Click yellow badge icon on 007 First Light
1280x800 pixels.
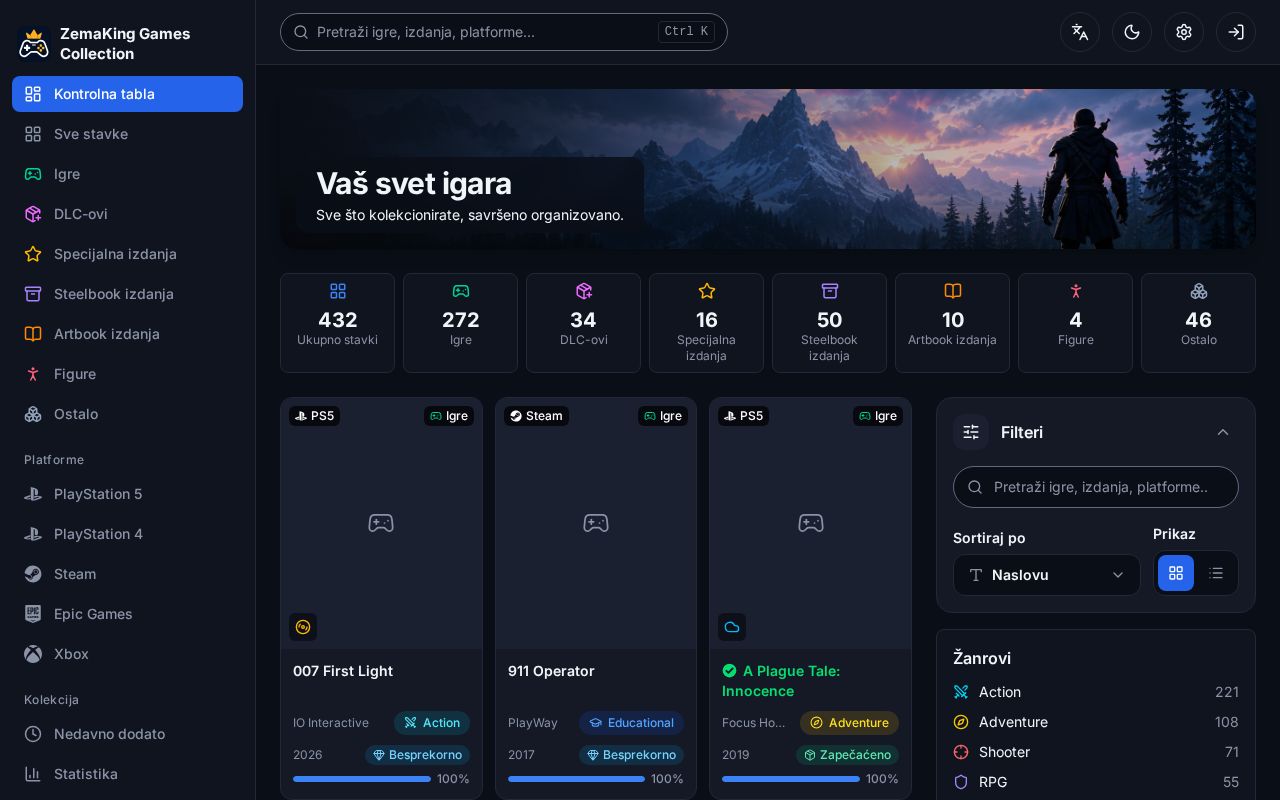303,627
